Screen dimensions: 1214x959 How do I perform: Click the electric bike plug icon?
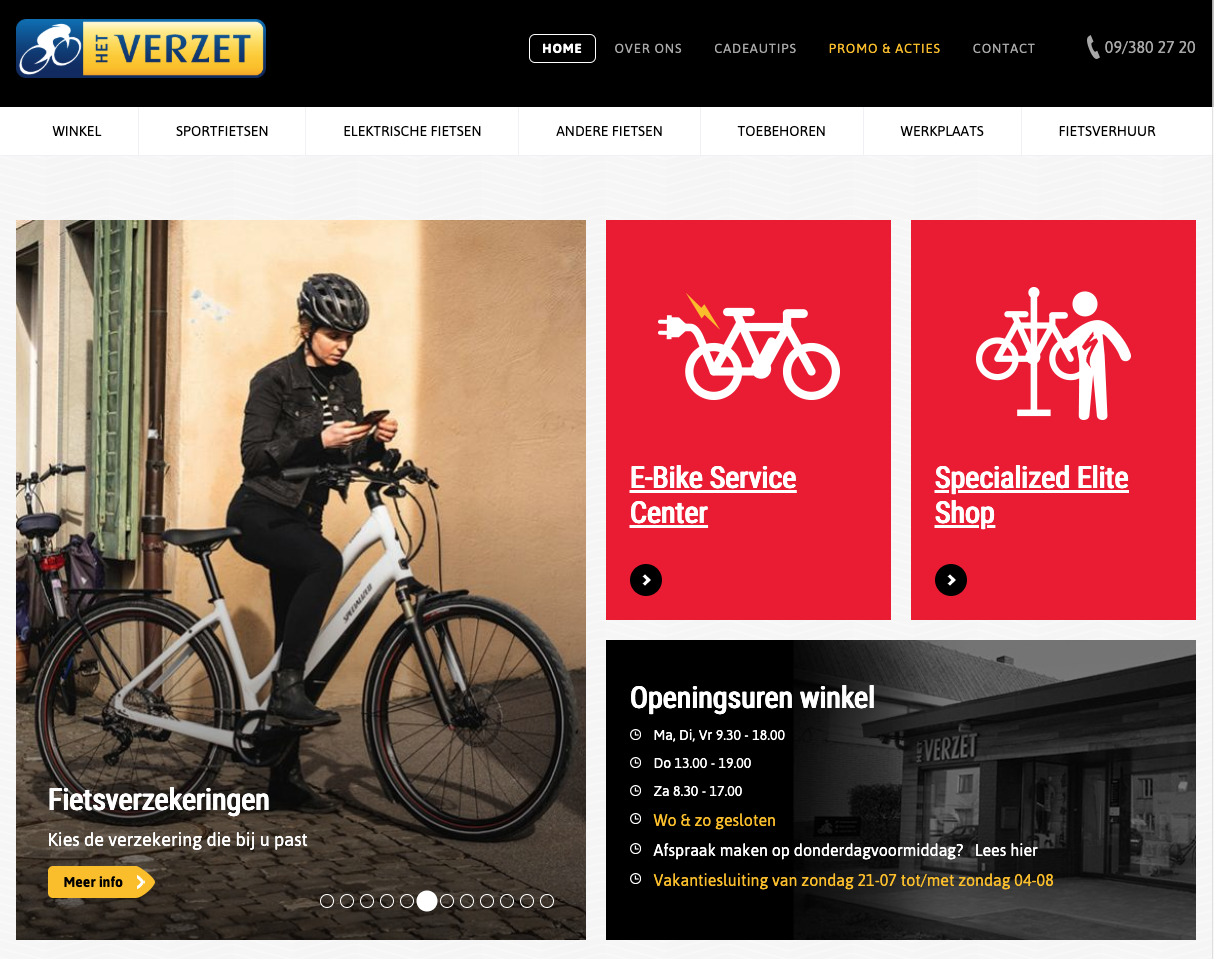coord(748,346)
